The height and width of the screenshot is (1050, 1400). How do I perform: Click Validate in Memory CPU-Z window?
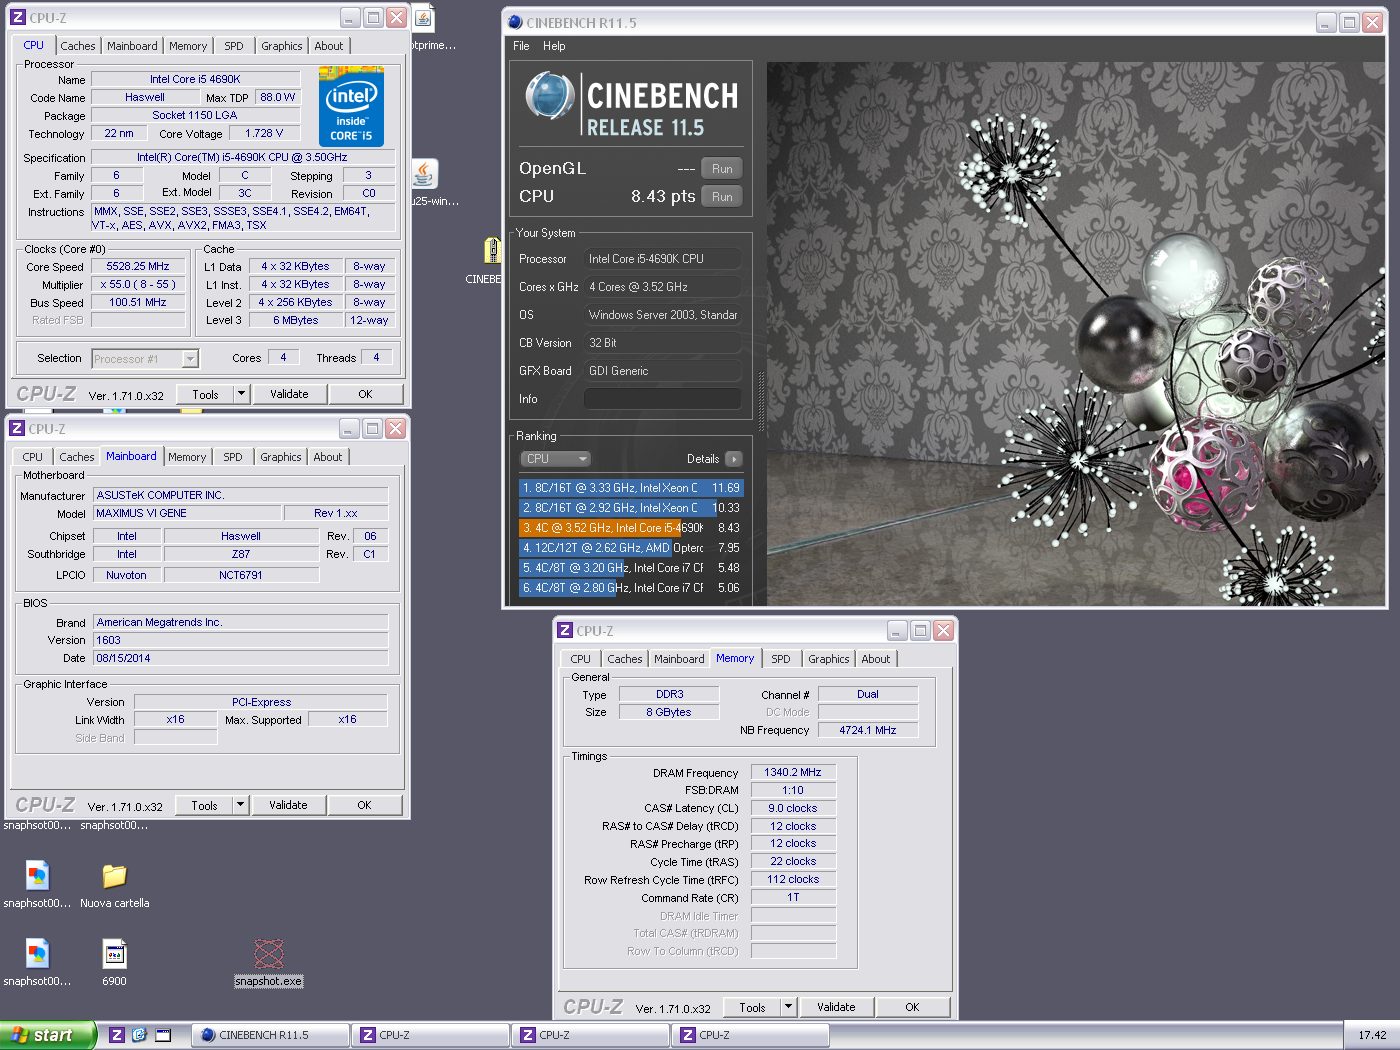[x=836, y=1007]
